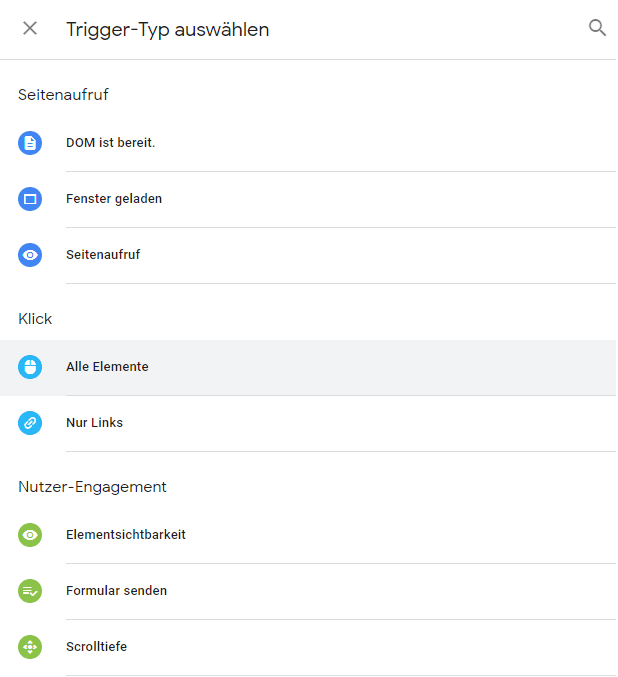Click the Scrolltiefe arrows icon
This screenshot has width=618, height=677.
[x=30, y=647]
